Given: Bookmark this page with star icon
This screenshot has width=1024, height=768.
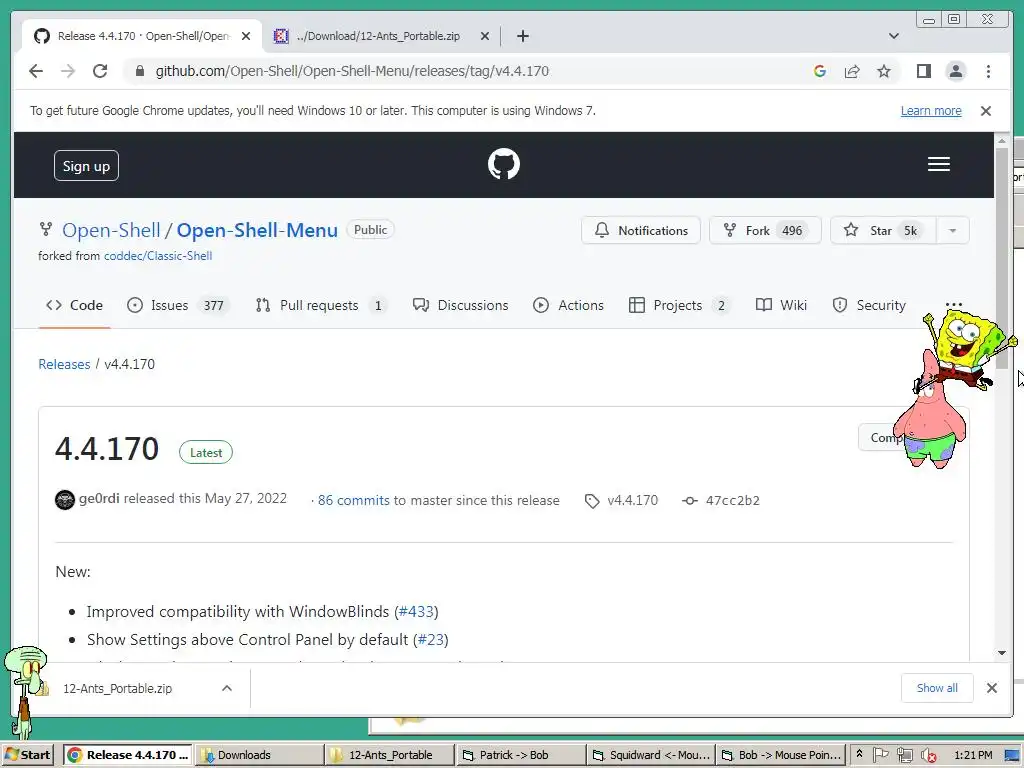Looking at the screenshot, I should (884, 71).
